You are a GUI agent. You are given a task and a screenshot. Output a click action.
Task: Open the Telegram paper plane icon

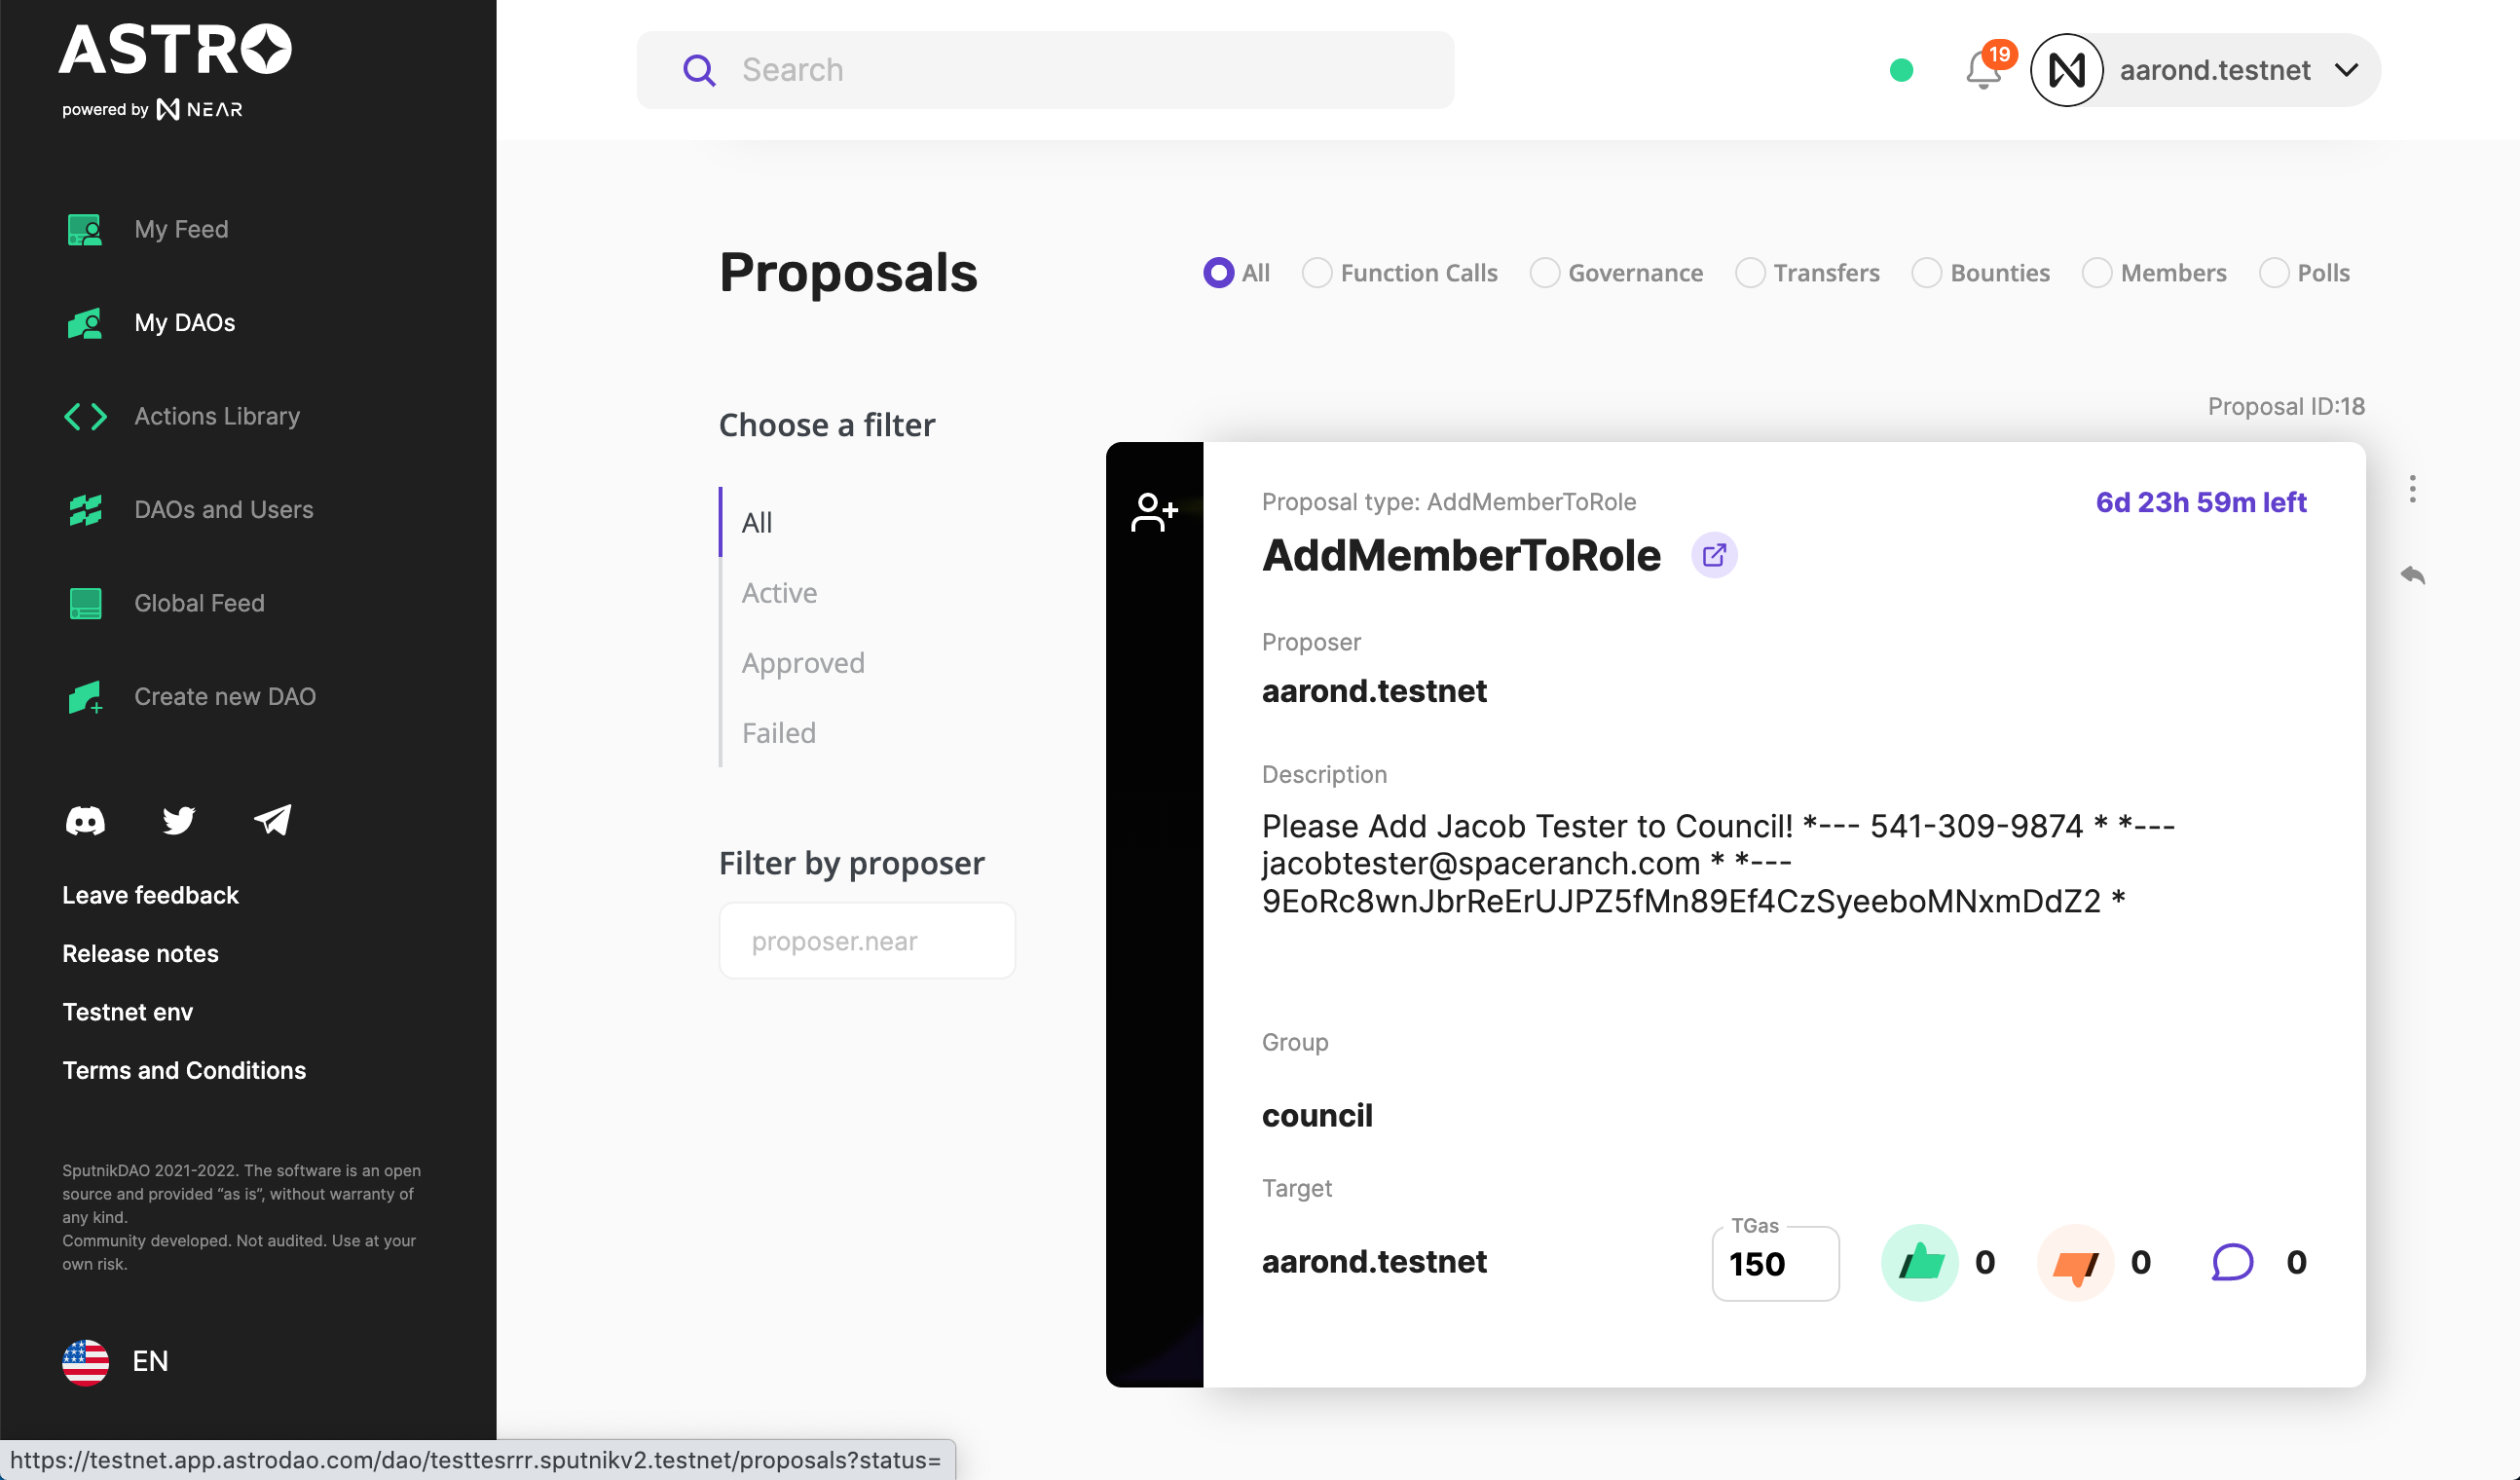tap(272, 820)
